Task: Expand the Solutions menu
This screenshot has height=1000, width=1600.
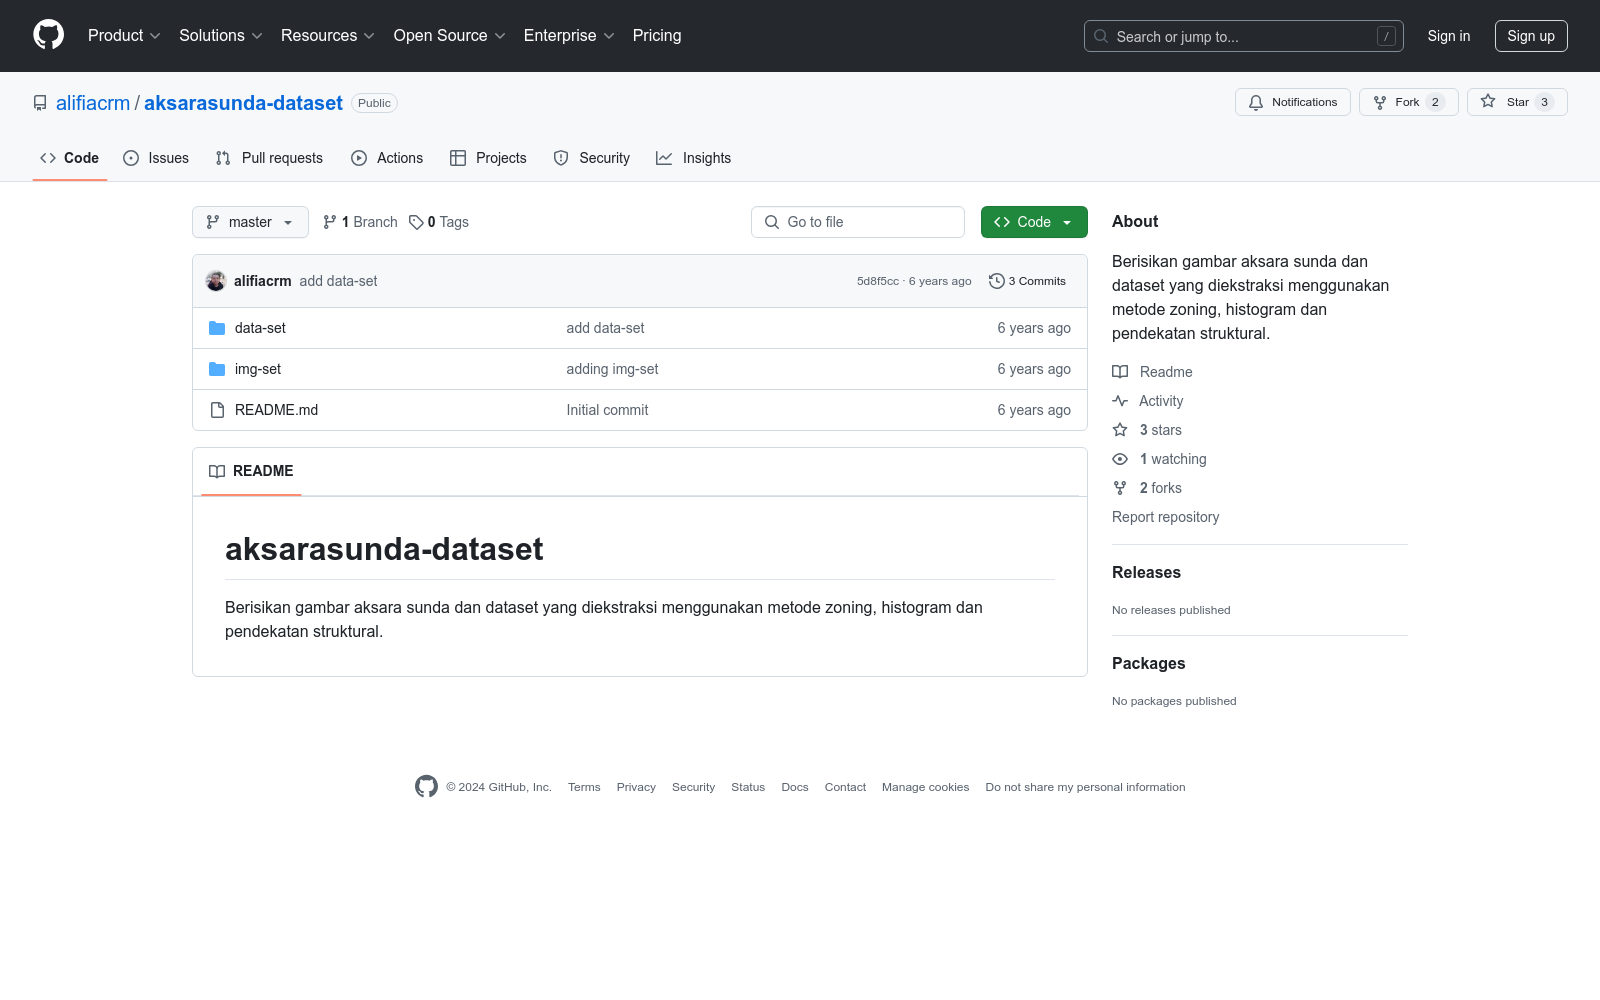Action: 221,36
